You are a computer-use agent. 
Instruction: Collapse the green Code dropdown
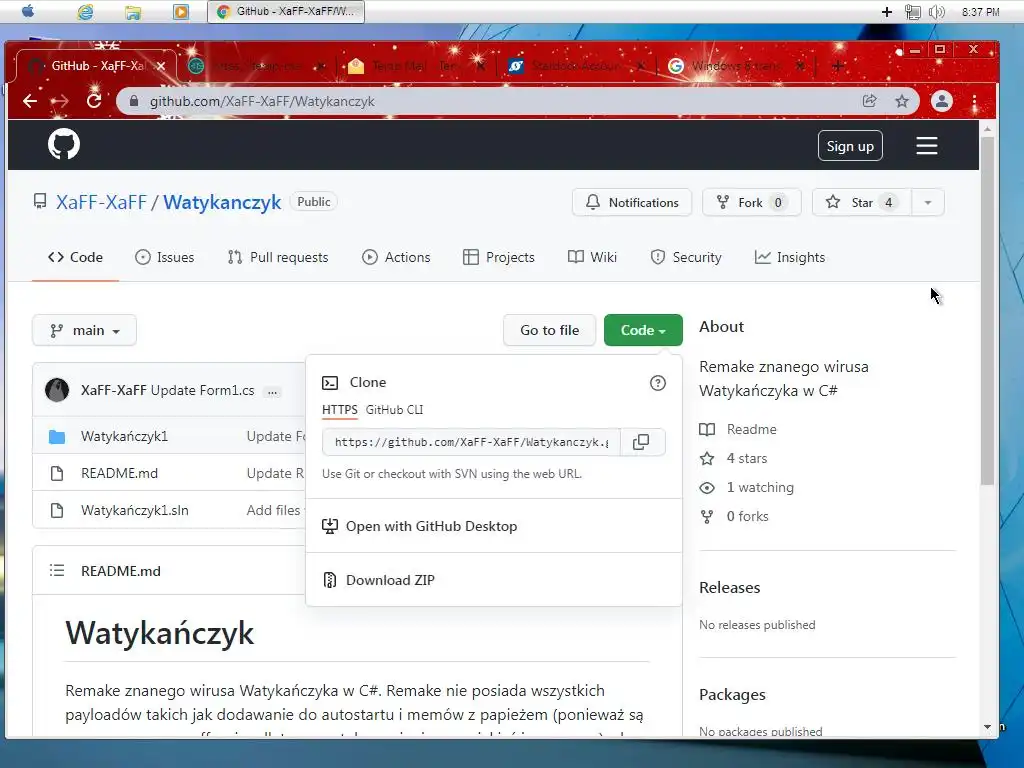(643, 330)
